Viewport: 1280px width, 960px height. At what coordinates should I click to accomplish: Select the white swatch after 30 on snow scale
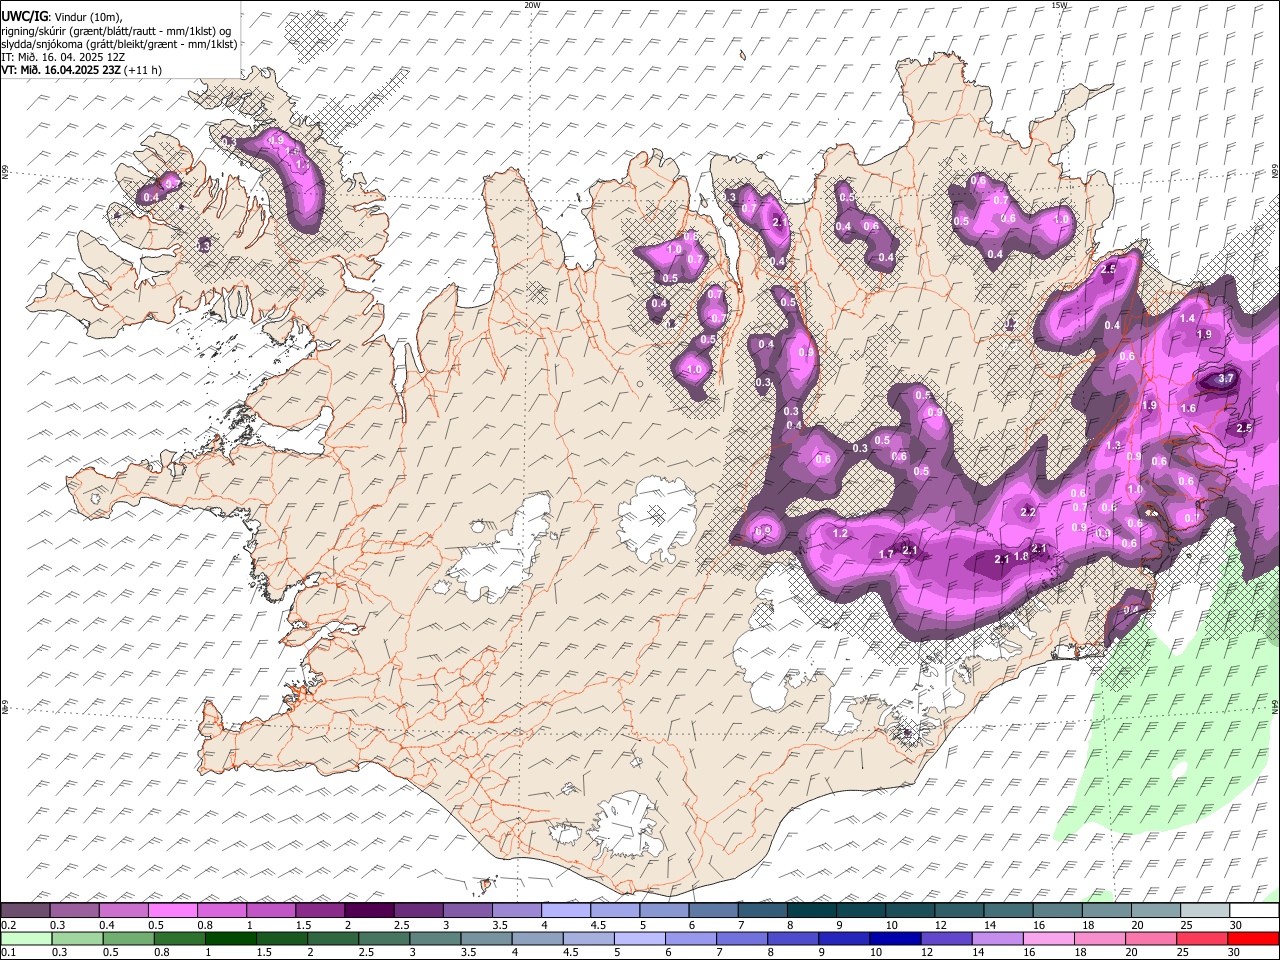1253,911
